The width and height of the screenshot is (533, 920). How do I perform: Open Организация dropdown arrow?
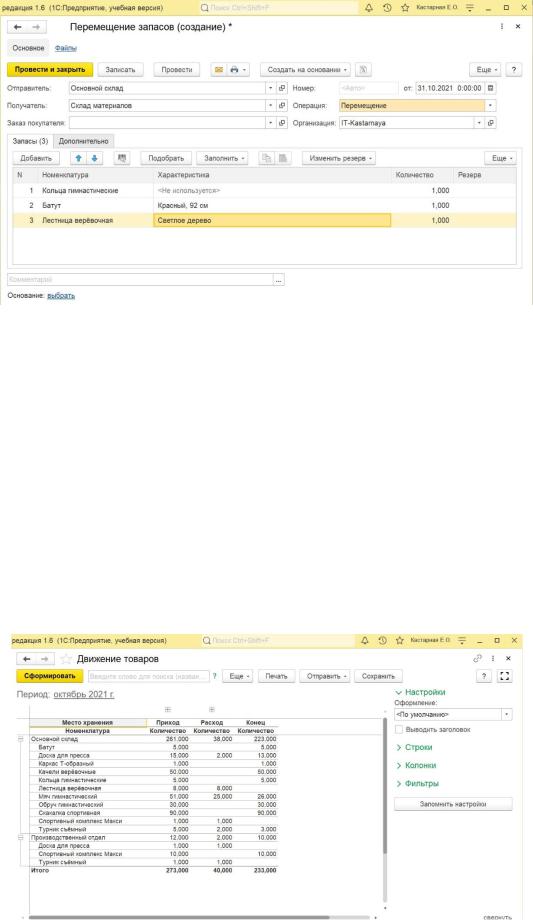[x=480, y=123]
